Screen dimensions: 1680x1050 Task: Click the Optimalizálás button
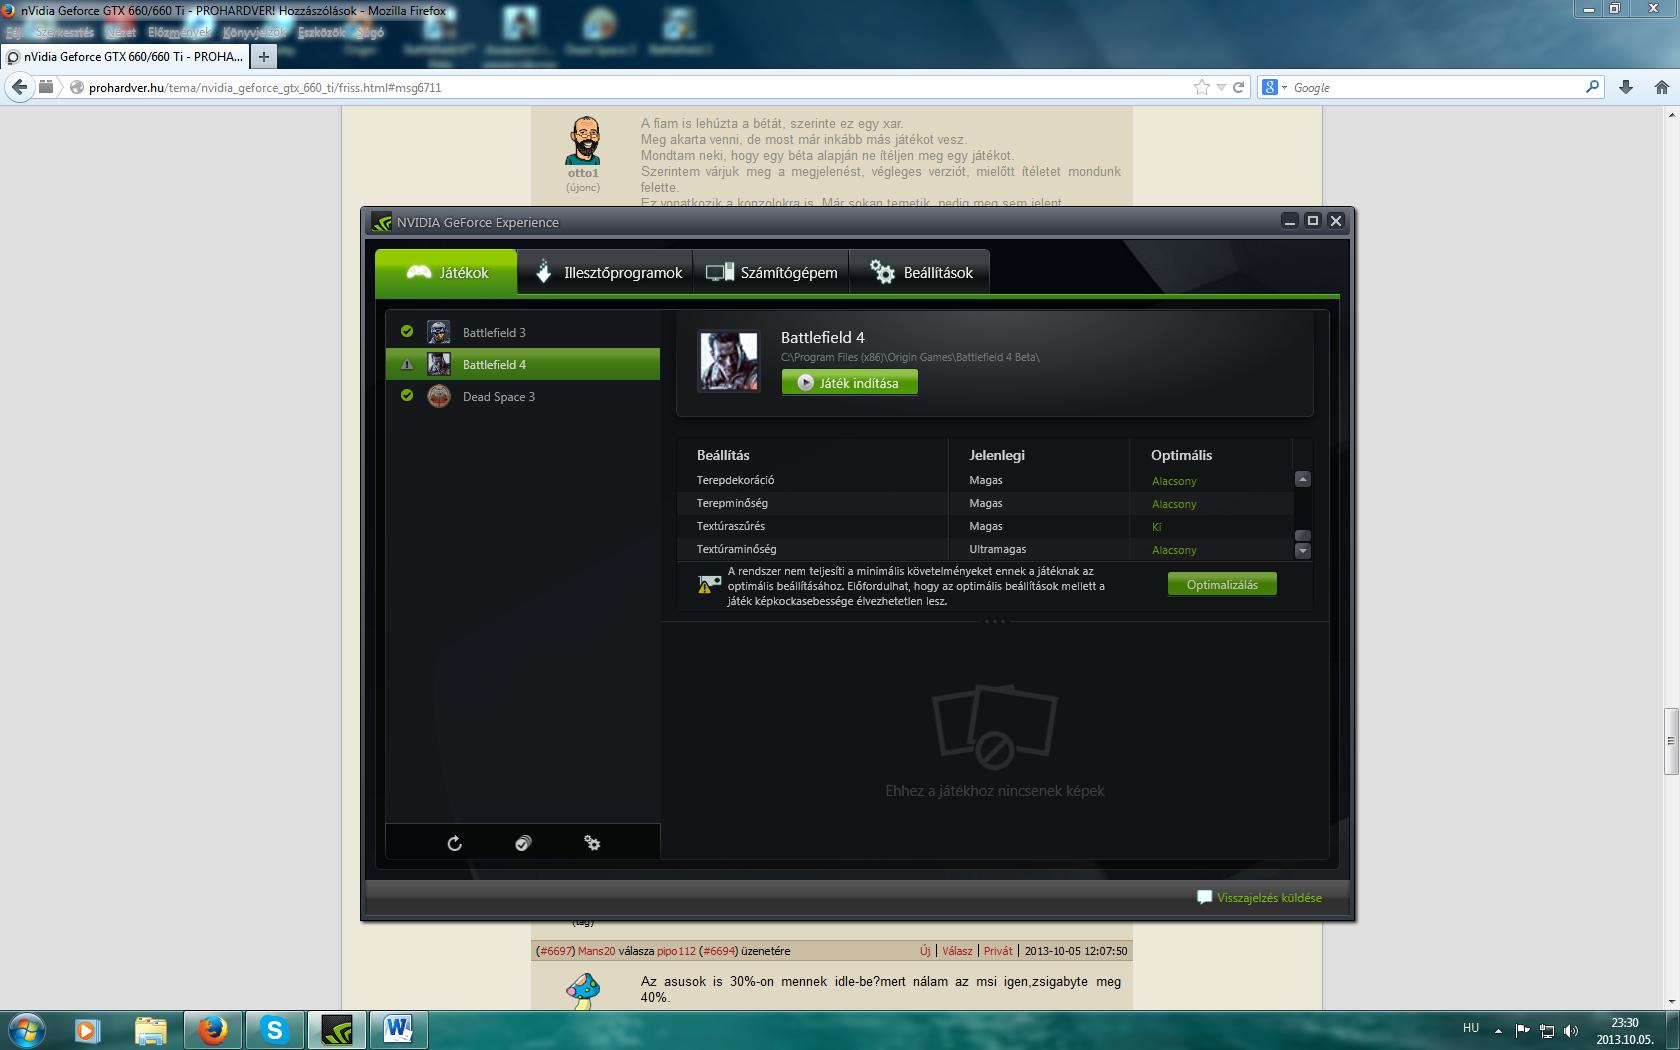point(1222,585)
